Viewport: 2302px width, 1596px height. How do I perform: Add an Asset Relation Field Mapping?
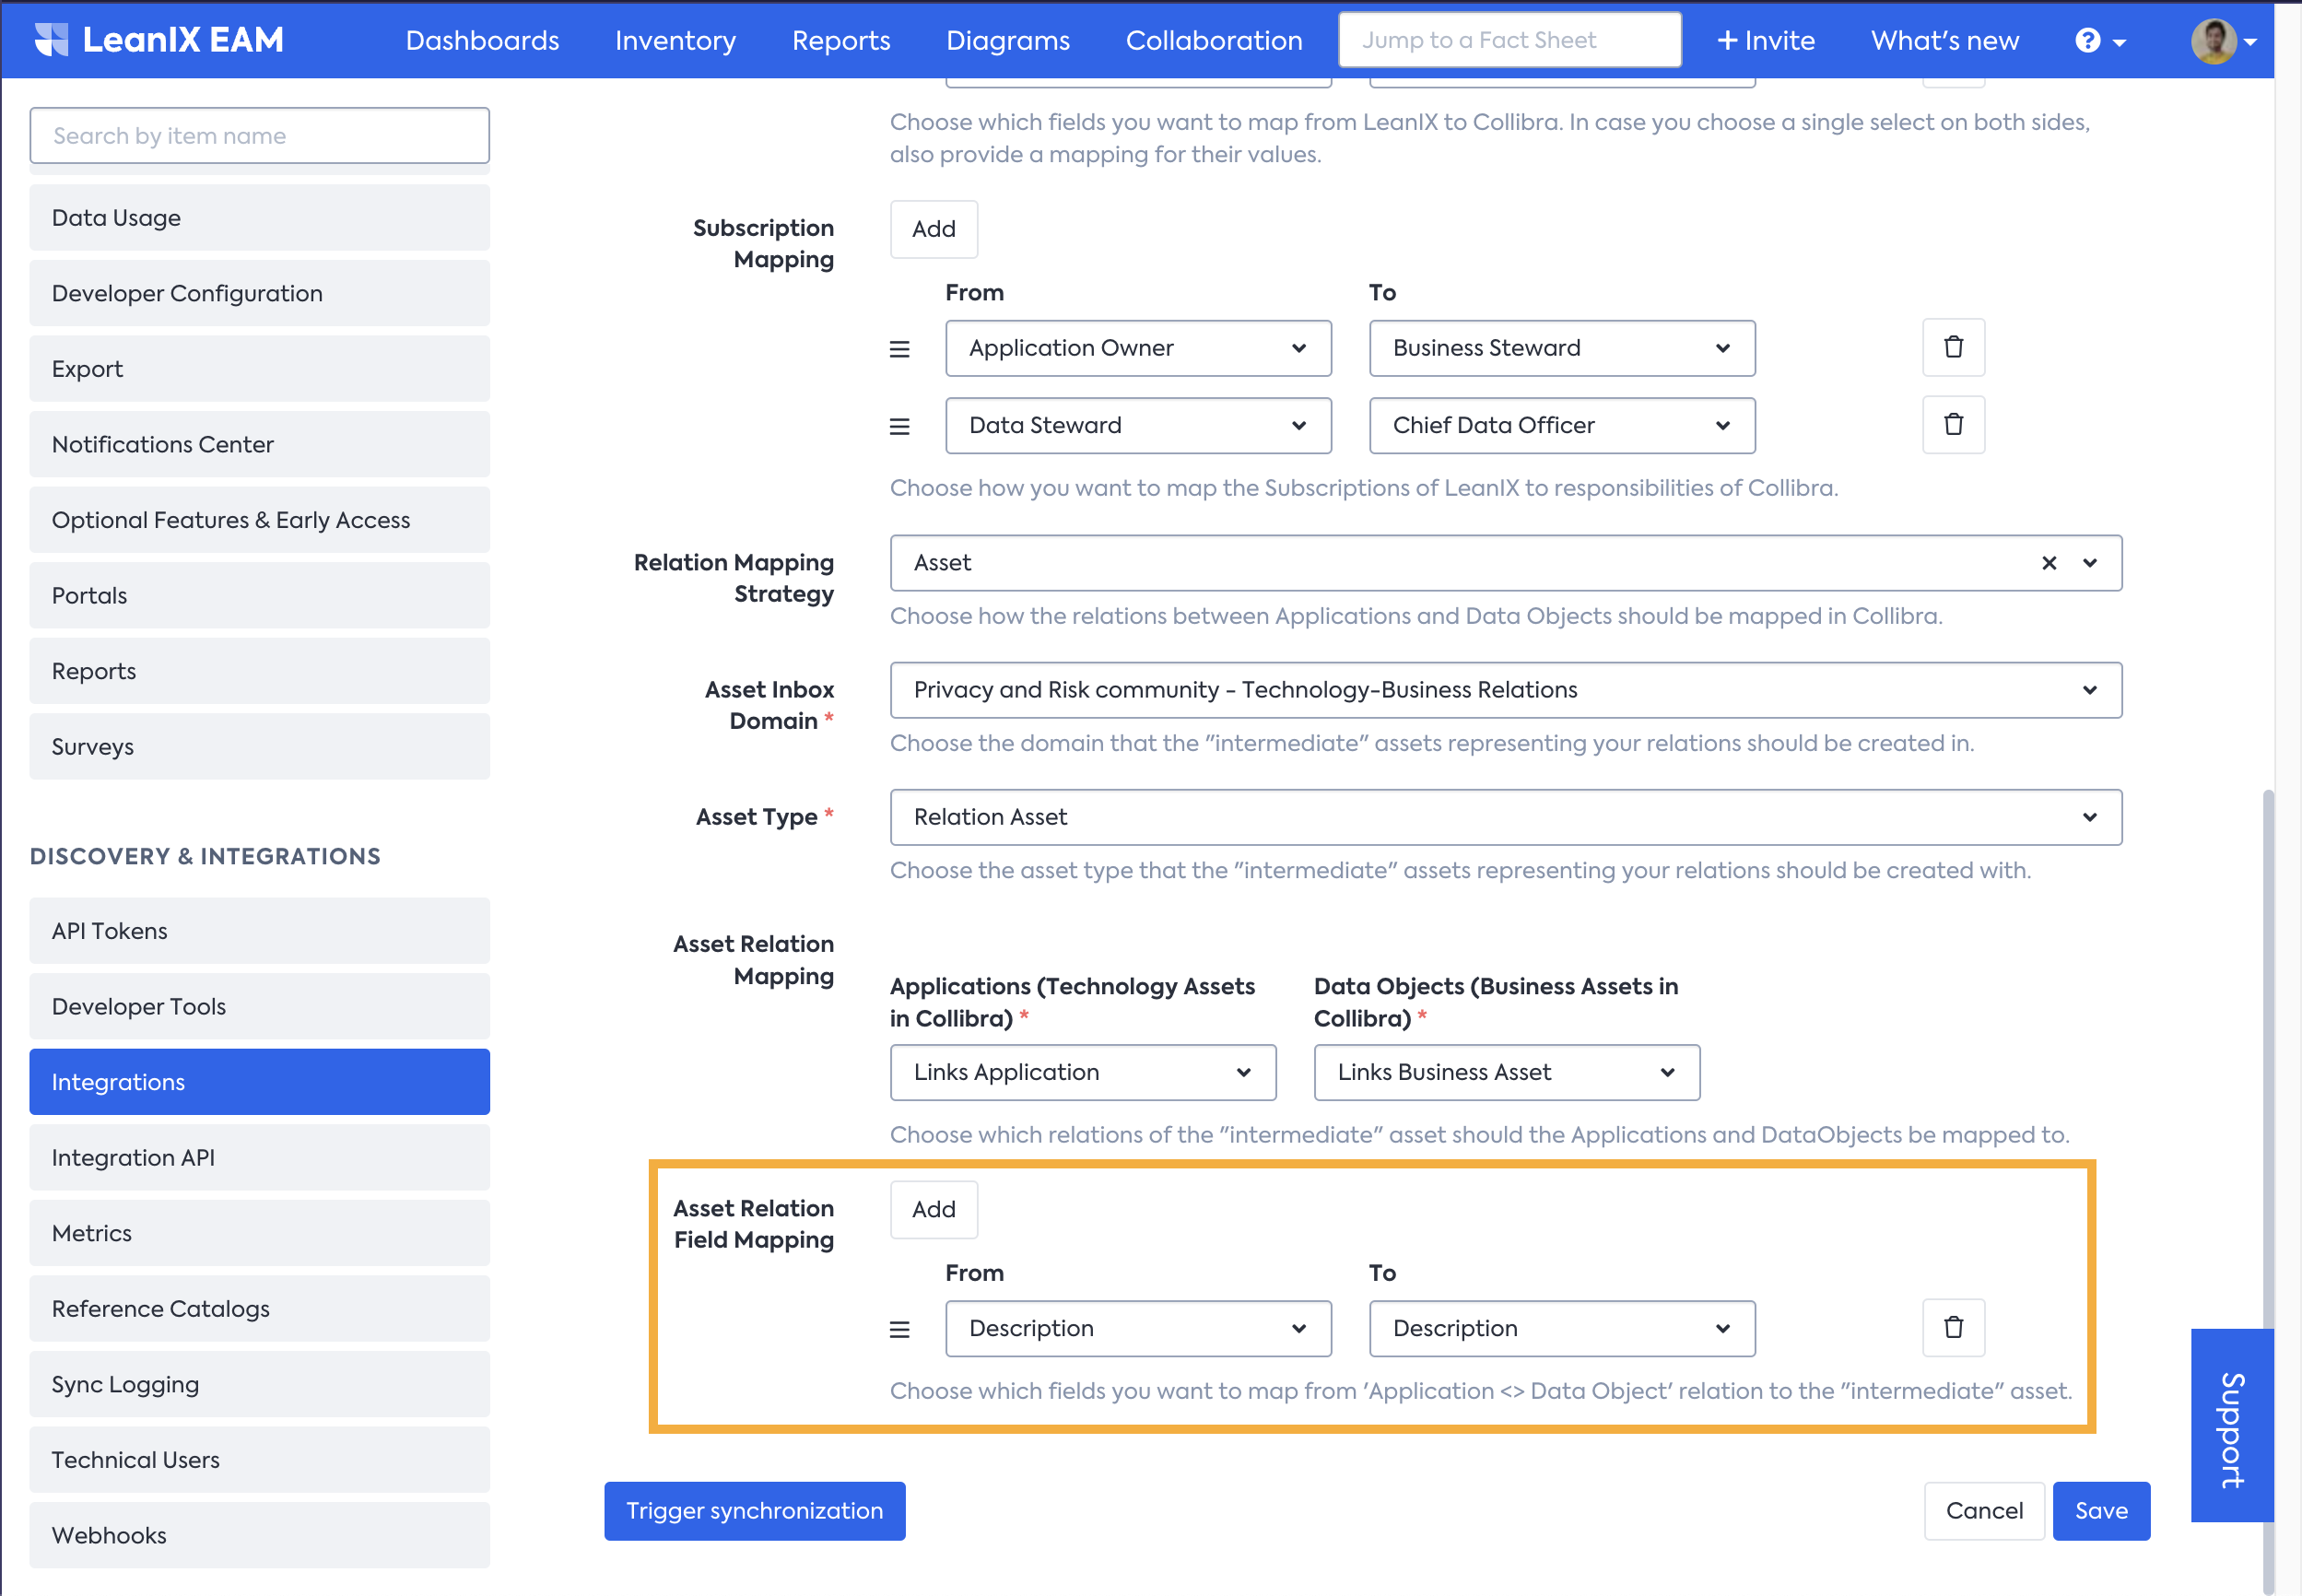coord(933,1209)
